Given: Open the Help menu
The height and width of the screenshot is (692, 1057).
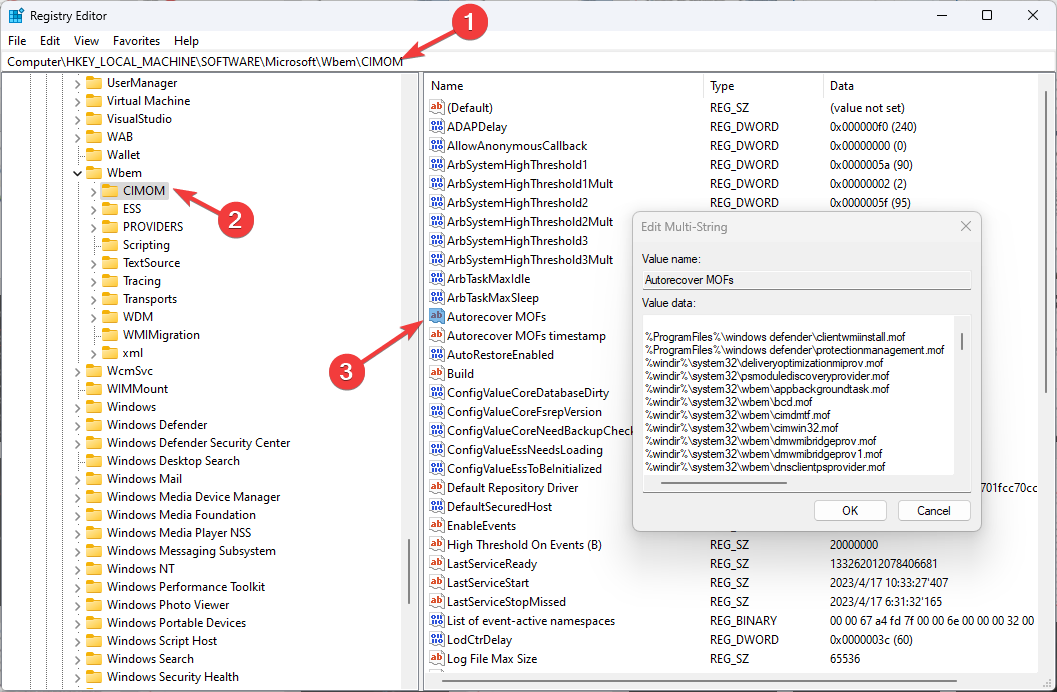Looking at the screenshot, I should (186, 41).
